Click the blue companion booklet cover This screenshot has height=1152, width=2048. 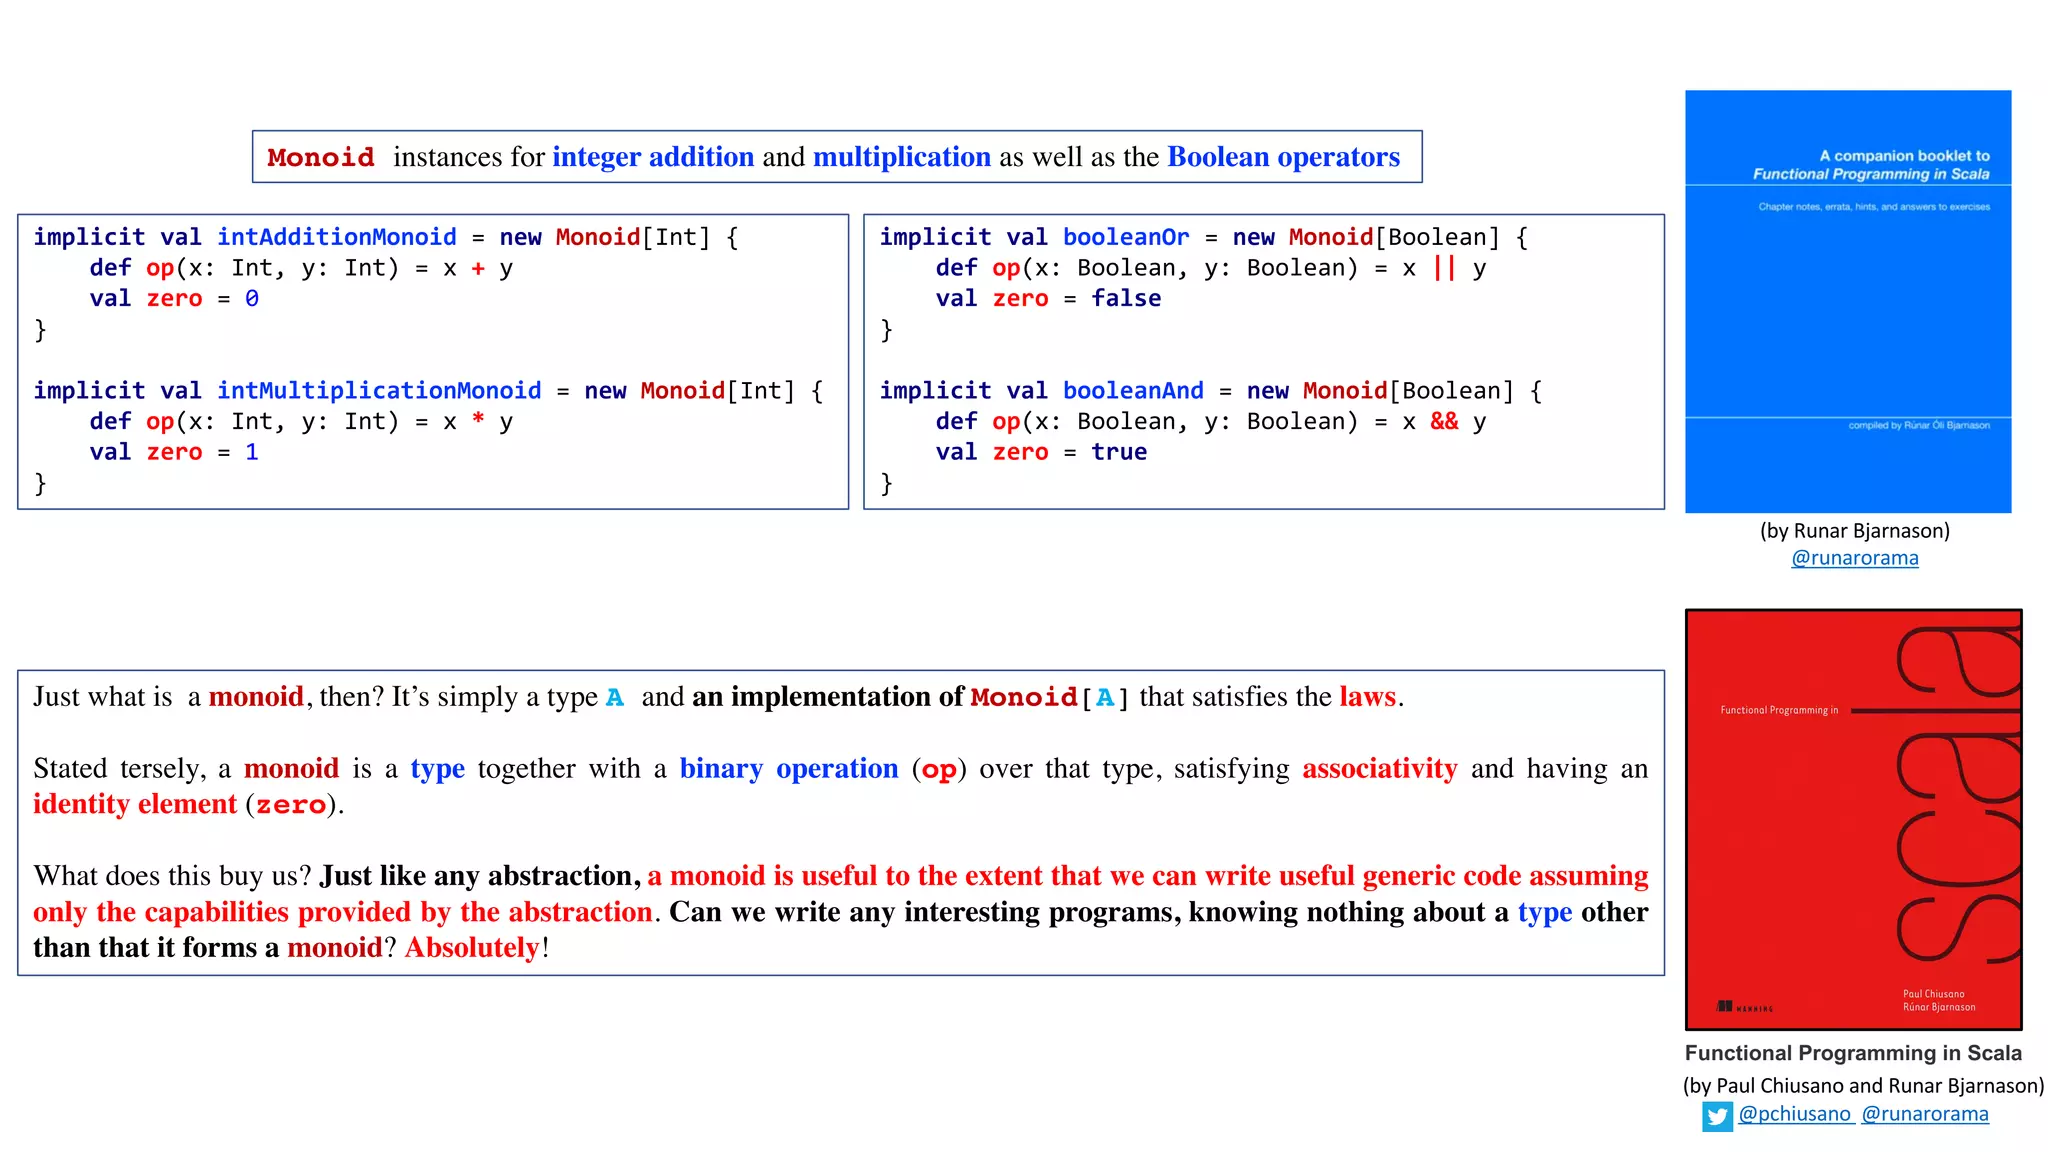[1848, 301]
